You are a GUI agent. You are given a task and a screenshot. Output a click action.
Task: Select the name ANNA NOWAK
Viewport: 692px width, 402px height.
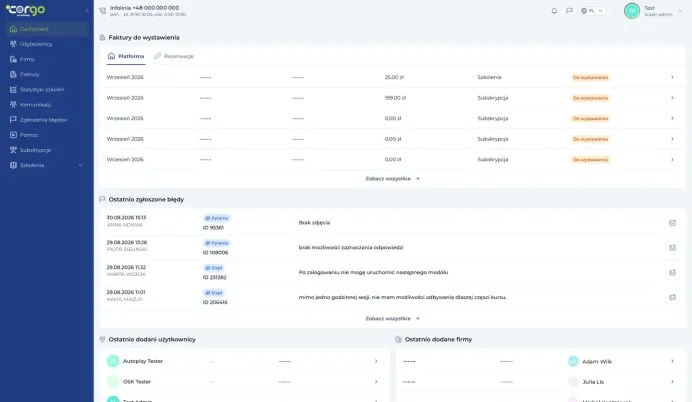pyautogui.click(x=125, y=225)
